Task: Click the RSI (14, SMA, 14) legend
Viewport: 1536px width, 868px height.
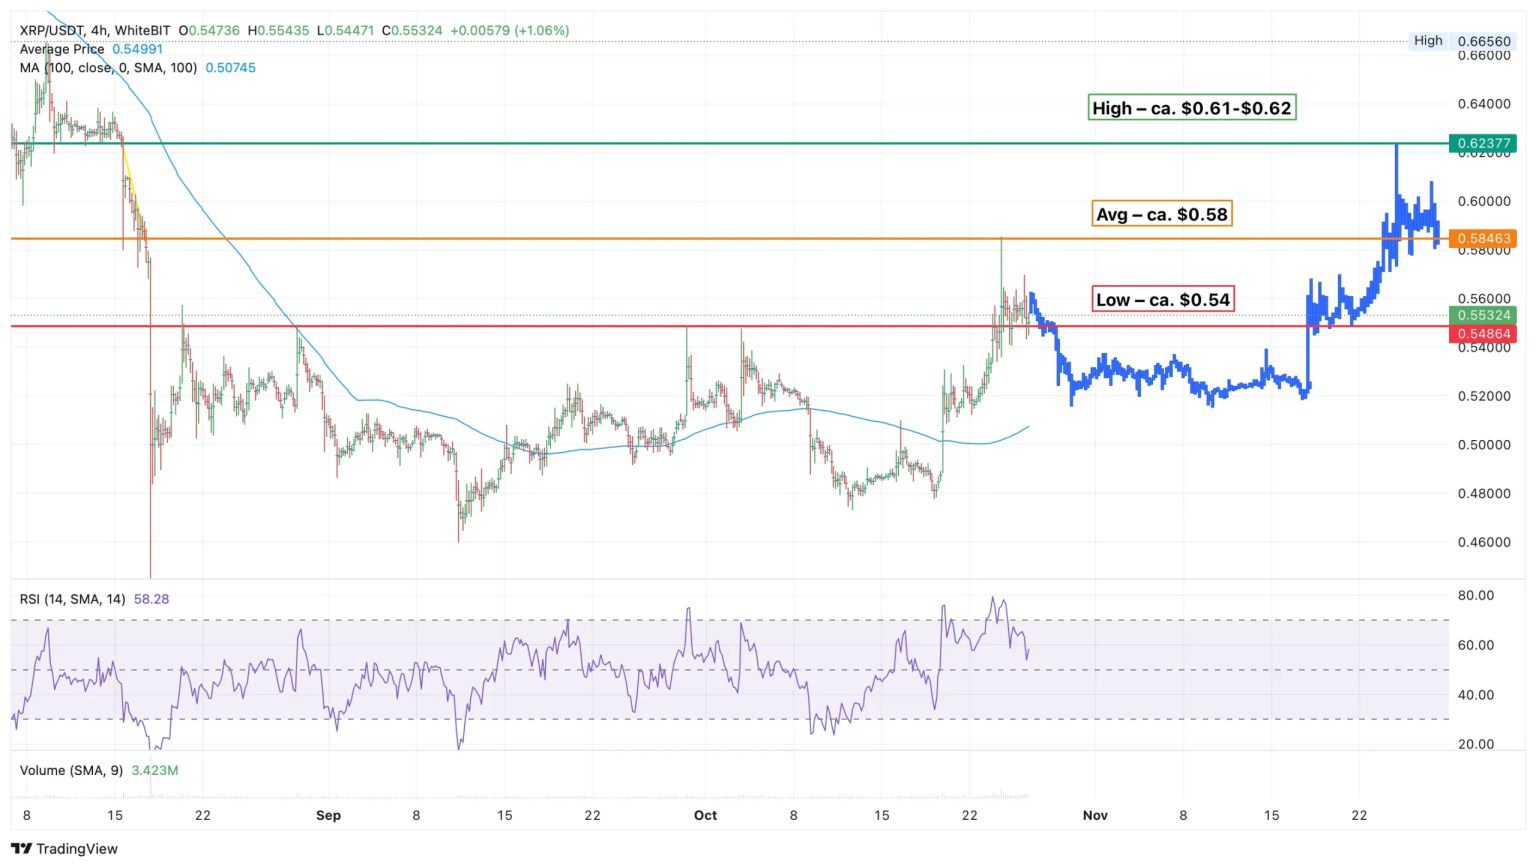Action: 94,599
